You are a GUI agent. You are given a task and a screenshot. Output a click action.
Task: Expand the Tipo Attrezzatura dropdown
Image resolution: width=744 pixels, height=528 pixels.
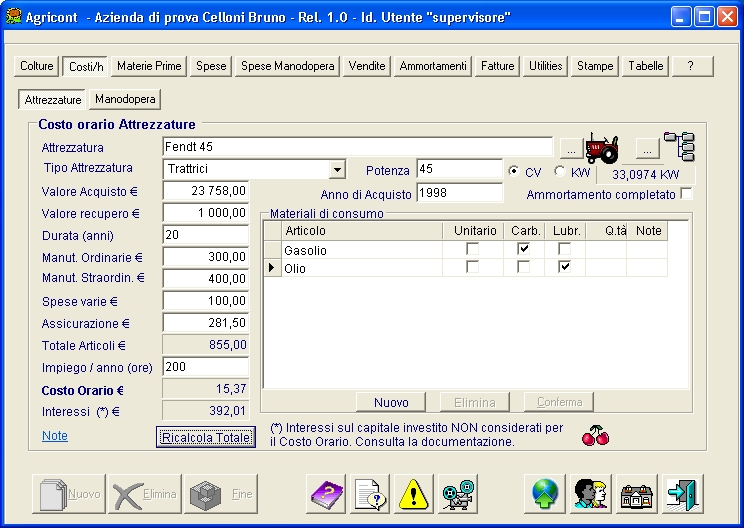point(337,170)
